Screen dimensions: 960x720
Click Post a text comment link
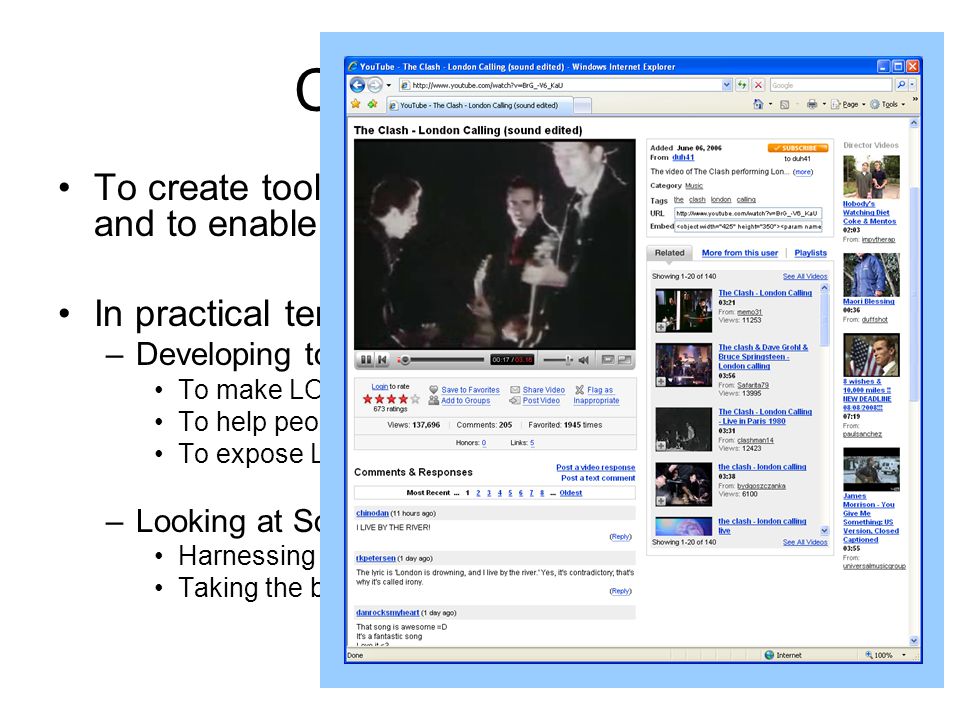(x=598, y=478)
